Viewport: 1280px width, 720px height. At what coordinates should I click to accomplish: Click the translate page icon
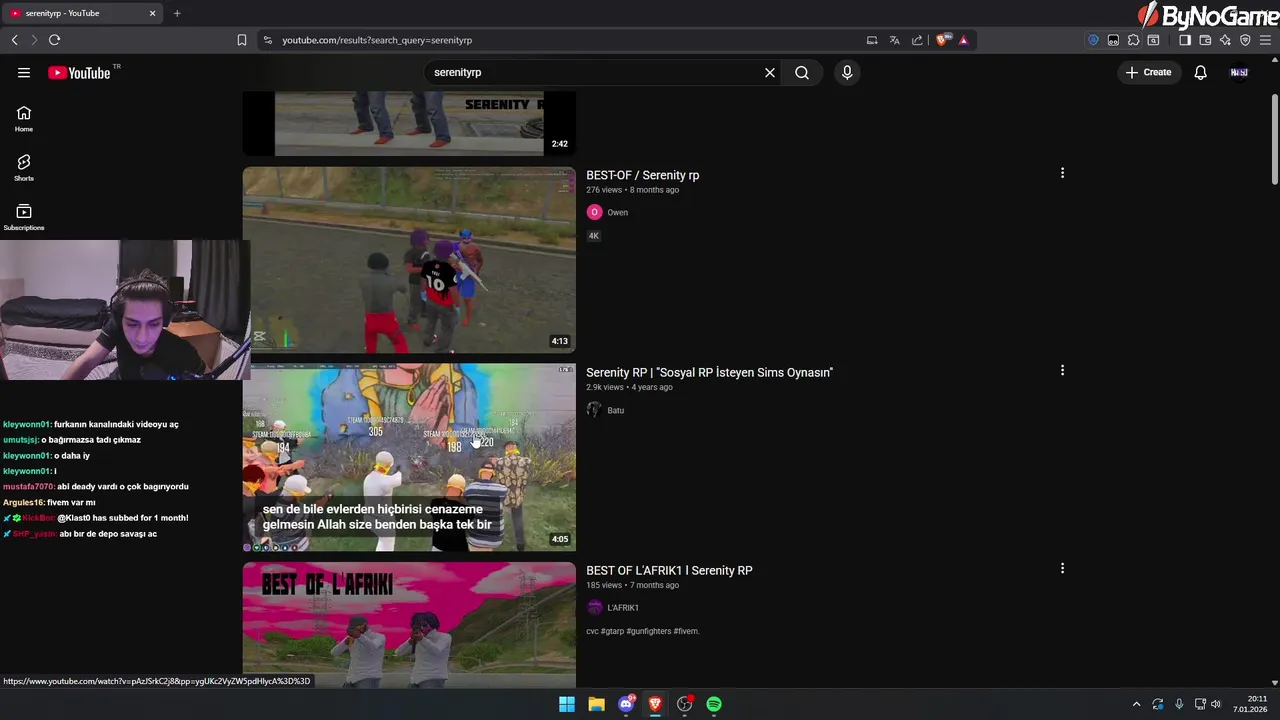(x=894, y=40)
